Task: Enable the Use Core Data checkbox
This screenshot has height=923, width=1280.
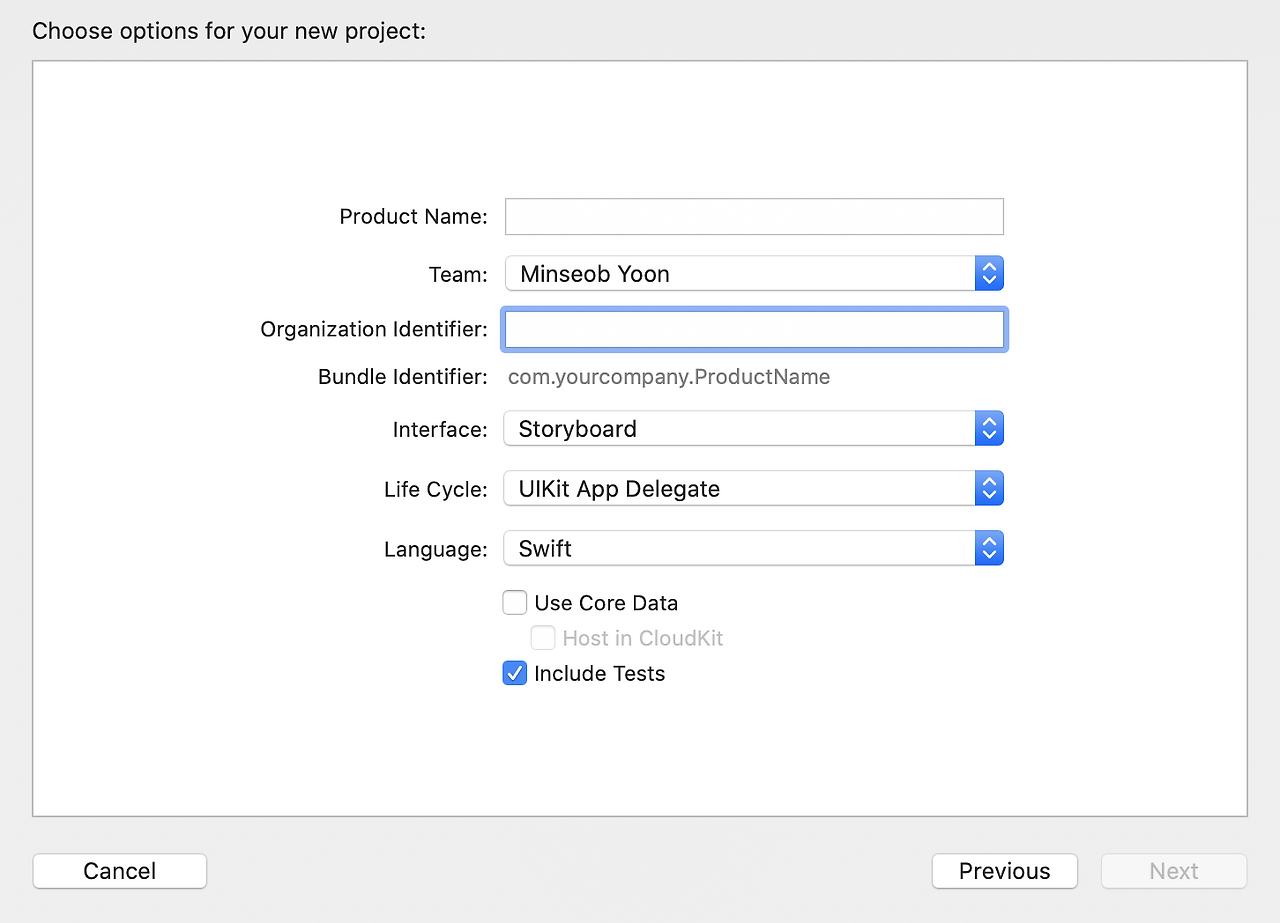Action: 514,602
